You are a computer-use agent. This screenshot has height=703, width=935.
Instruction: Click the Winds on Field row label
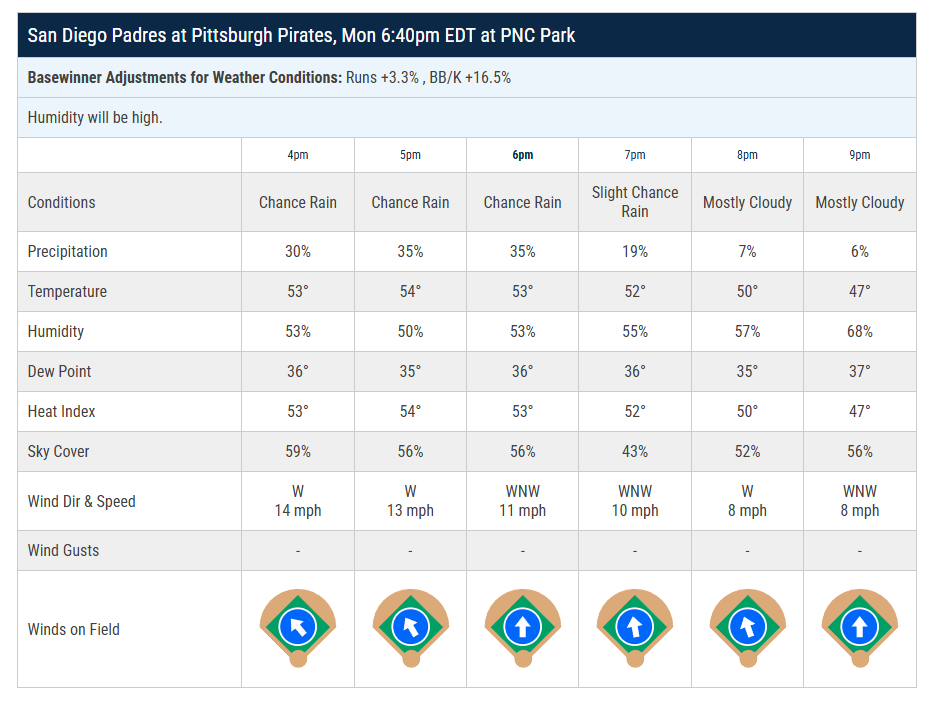point(73,629)
